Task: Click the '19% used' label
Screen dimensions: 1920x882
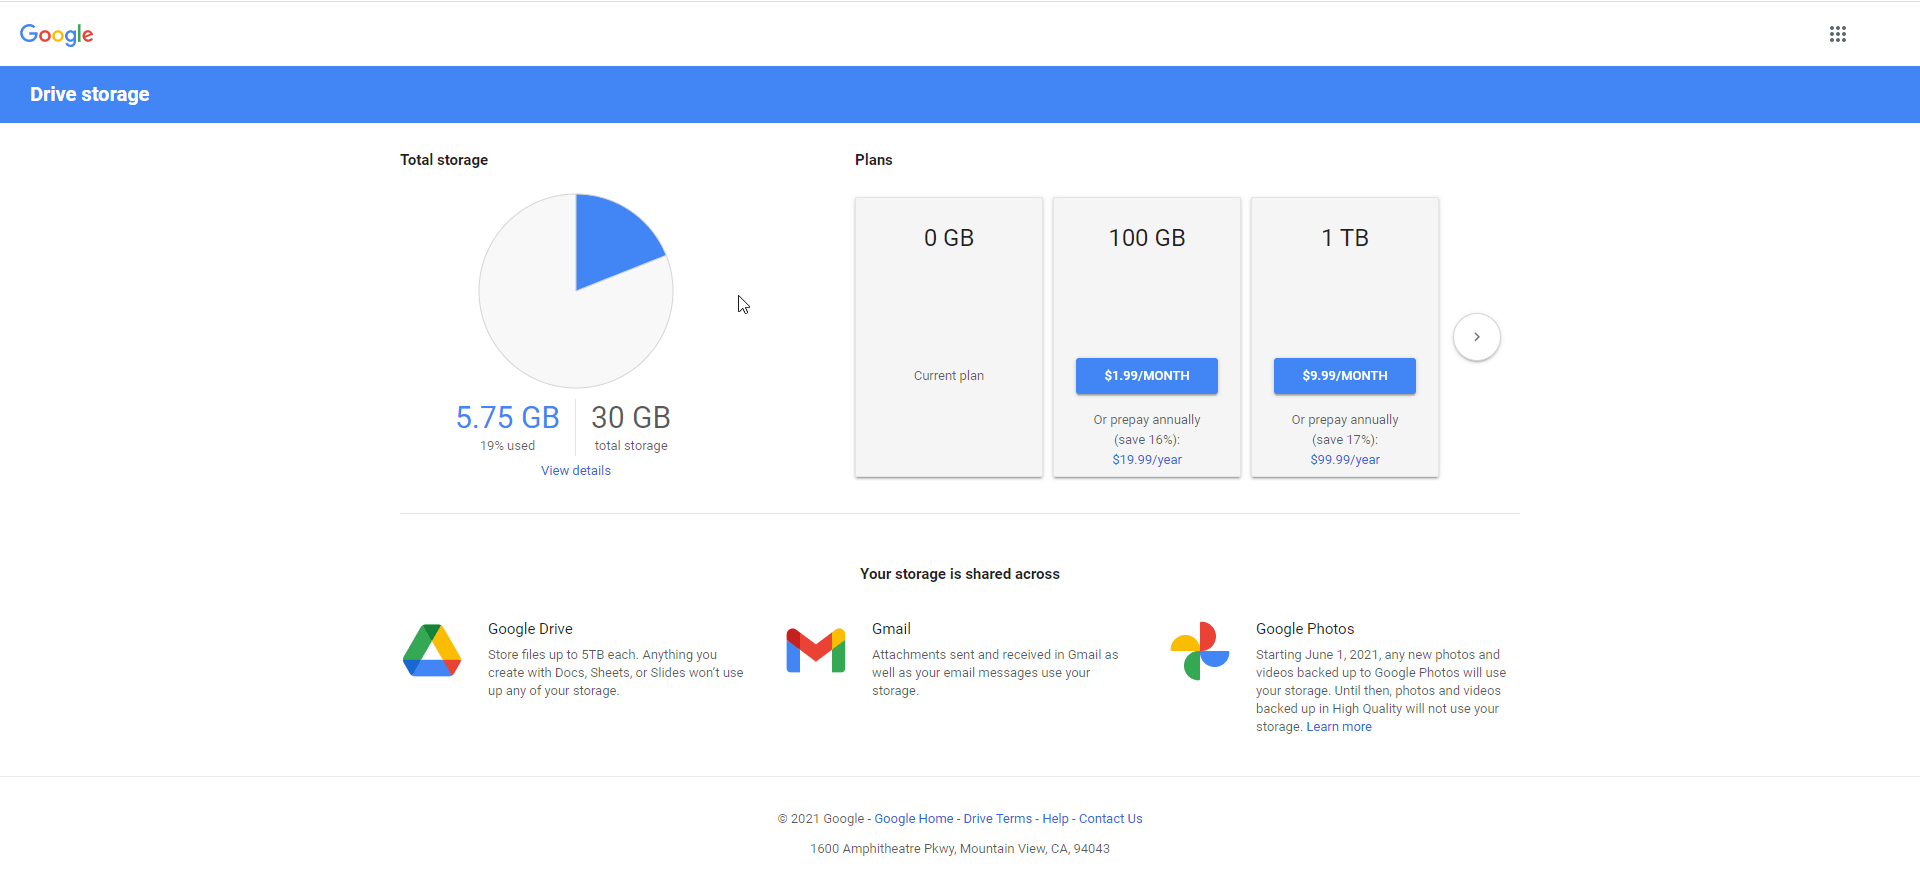Action: 507,446
